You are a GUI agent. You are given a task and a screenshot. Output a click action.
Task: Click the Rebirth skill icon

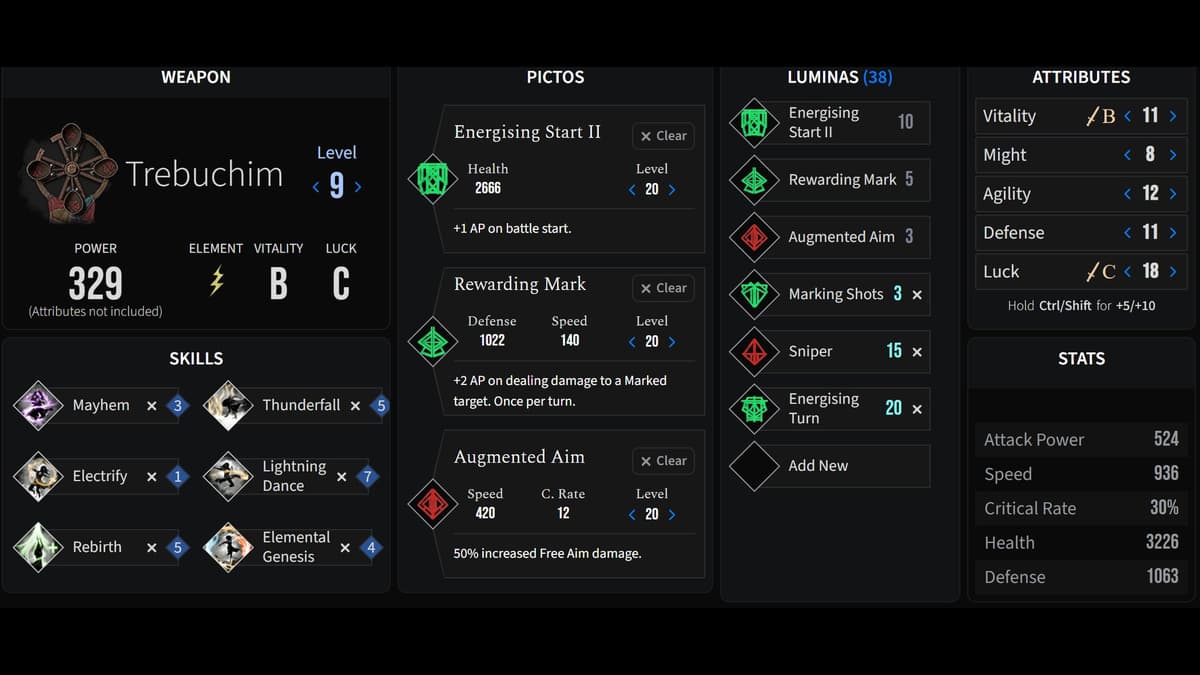pos(38,547)
